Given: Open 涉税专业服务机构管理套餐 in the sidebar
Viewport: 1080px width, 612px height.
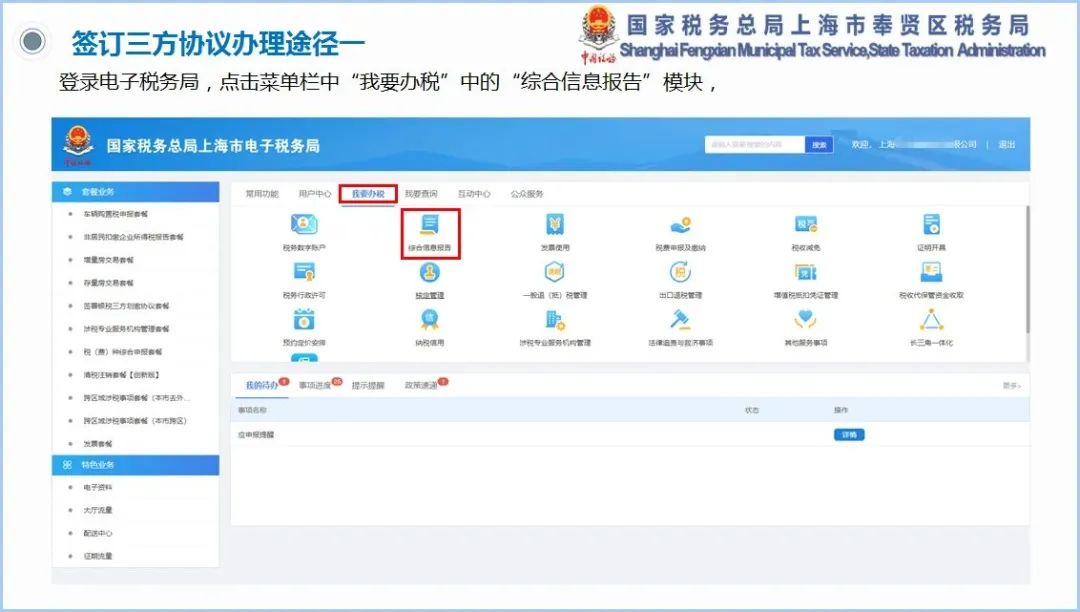Looking at the screenshot, I should click(x=126, y=329).
